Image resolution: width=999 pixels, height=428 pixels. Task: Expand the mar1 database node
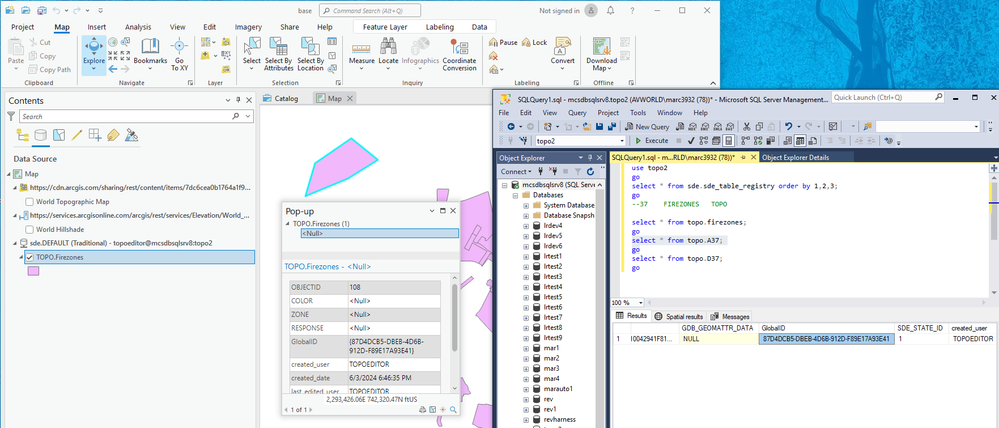point(526,348)
